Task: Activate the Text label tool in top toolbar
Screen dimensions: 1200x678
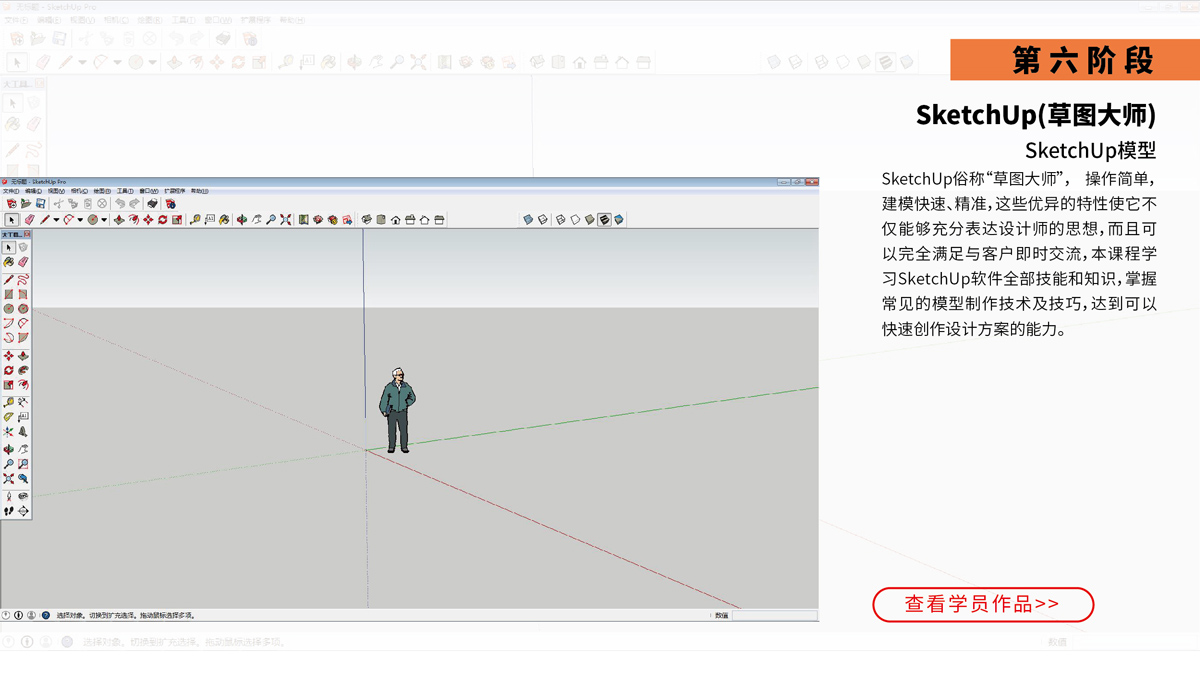Action: [x=209, y=219]
